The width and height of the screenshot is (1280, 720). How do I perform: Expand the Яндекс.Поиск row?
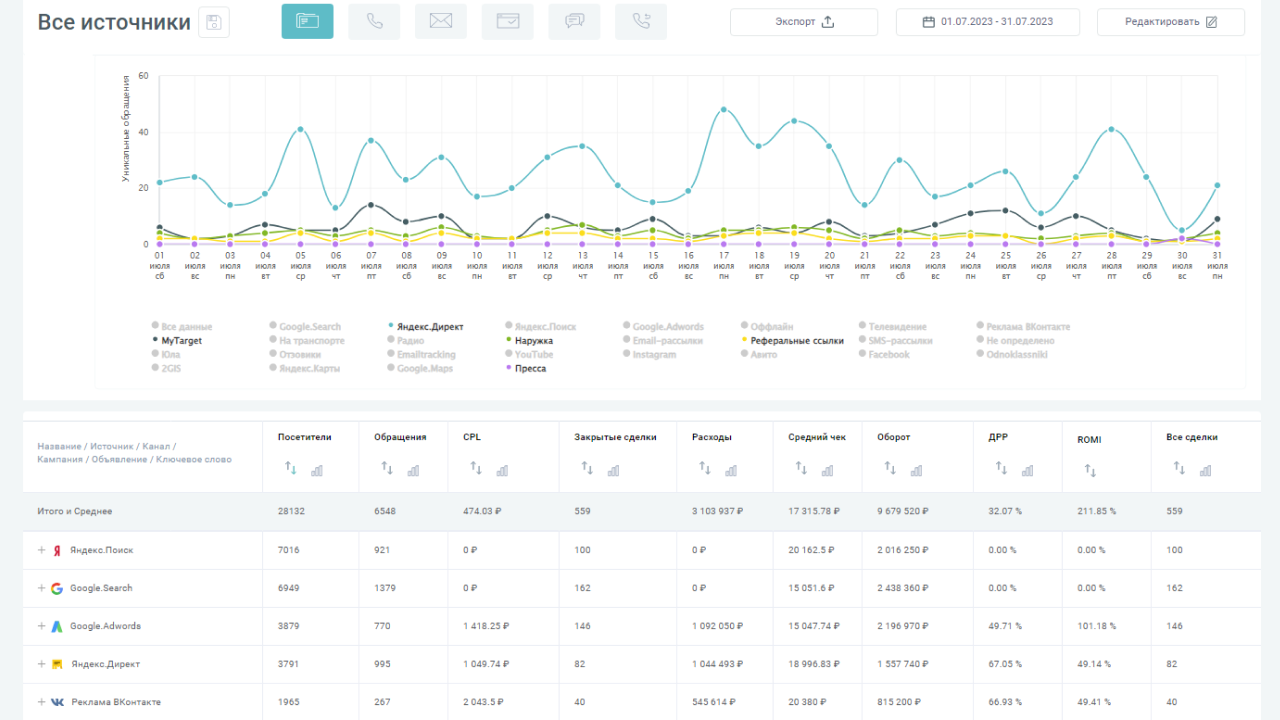click(x=42, y=550)
